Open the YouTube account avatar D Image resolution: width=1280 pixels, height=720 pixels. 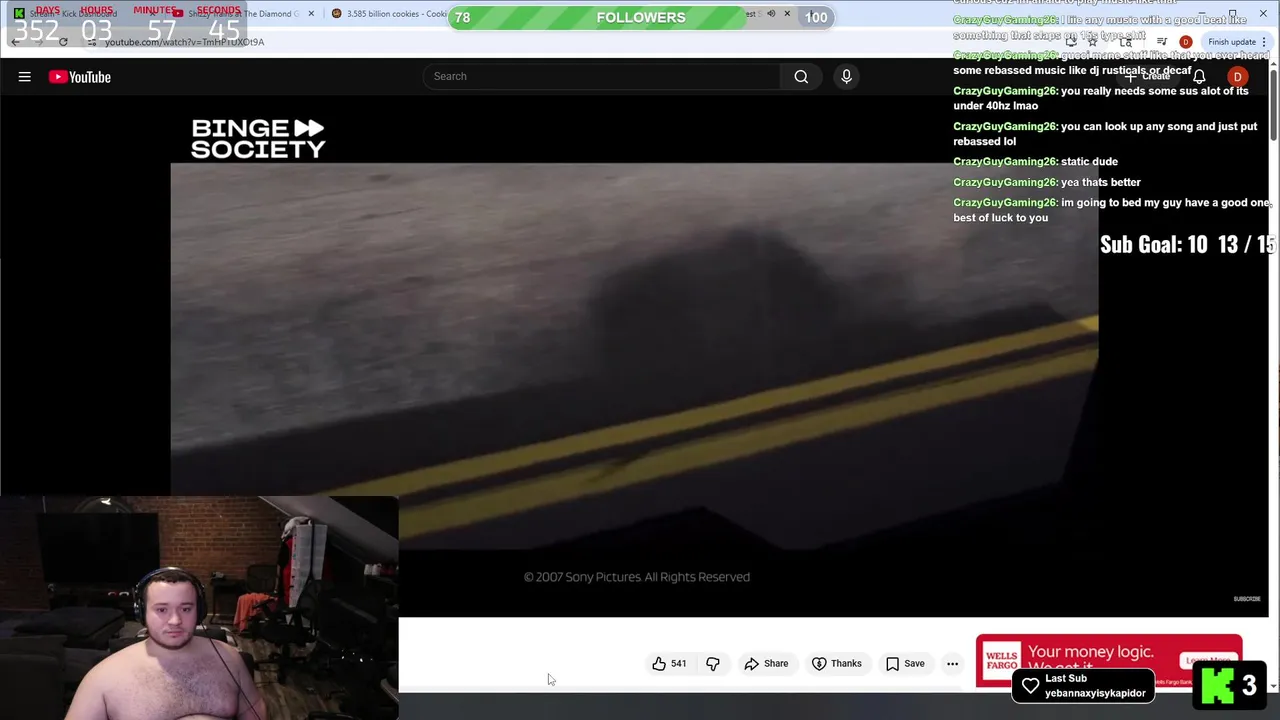(1238, 77)
